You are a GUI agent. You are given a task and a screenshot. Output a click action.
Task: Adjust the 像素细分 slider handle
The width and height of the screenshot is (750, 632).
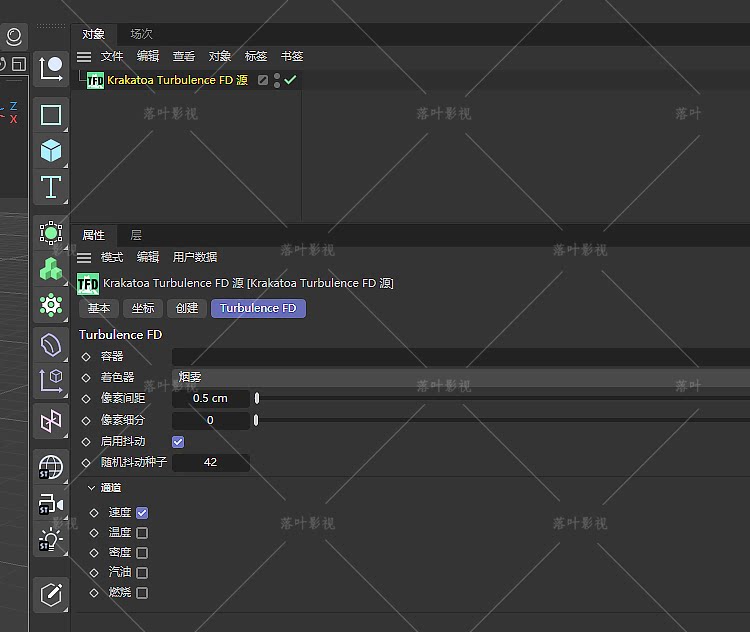click(256, 420)
